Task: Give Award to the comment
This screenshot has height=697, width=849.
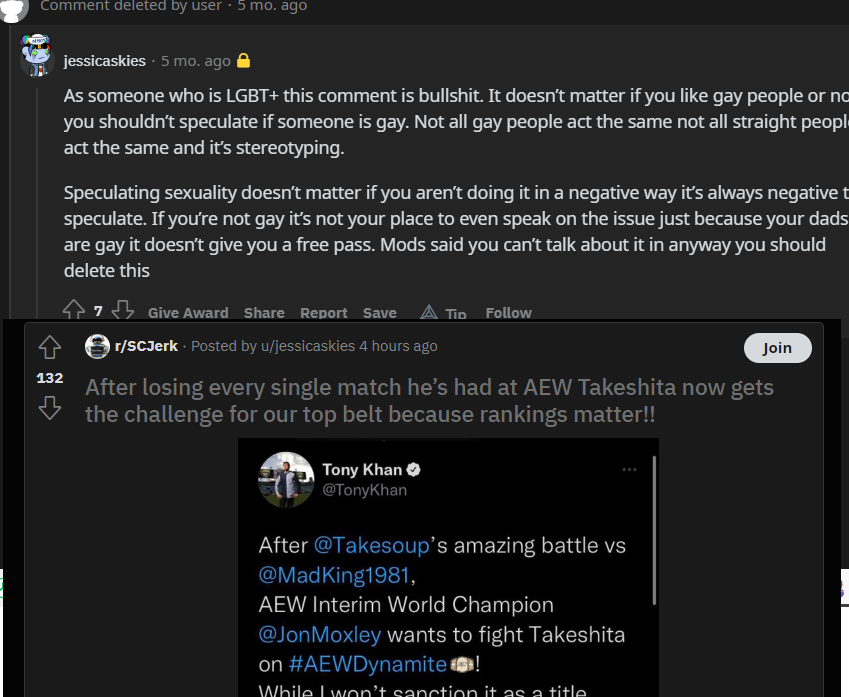Action: pyautogui.click(x=188, y=313)
